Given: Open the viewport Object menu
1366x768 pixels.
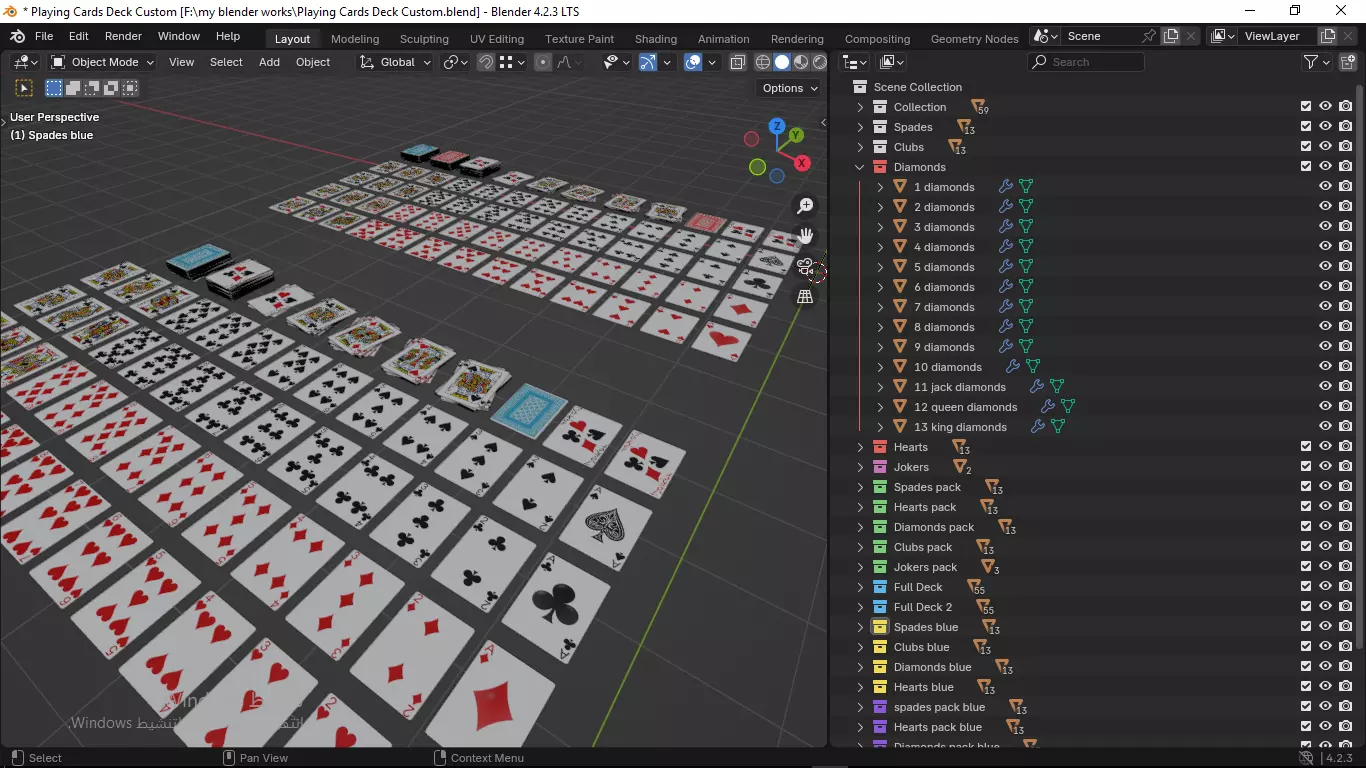Looking at the screenshot, I should click(313, 62).
